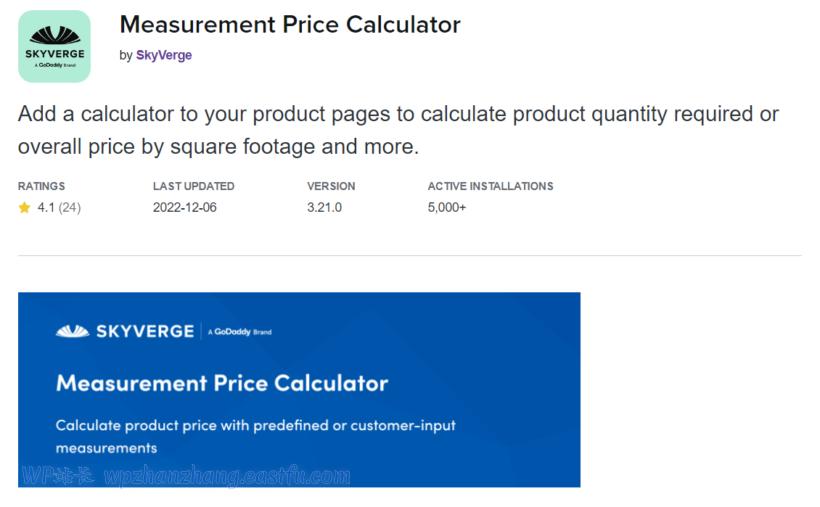Click the VERSION label

[331, 186]
